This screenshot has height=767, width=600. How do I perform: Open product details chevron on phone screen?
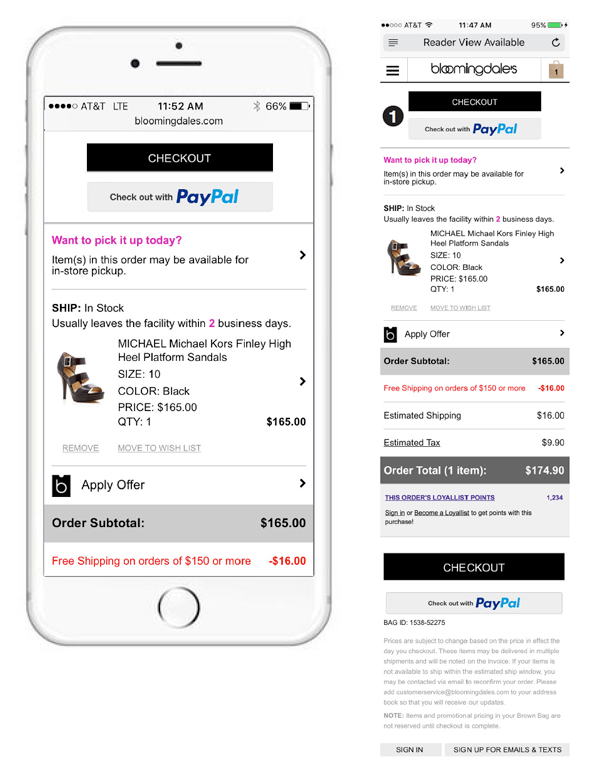click(x=303, y=381)
